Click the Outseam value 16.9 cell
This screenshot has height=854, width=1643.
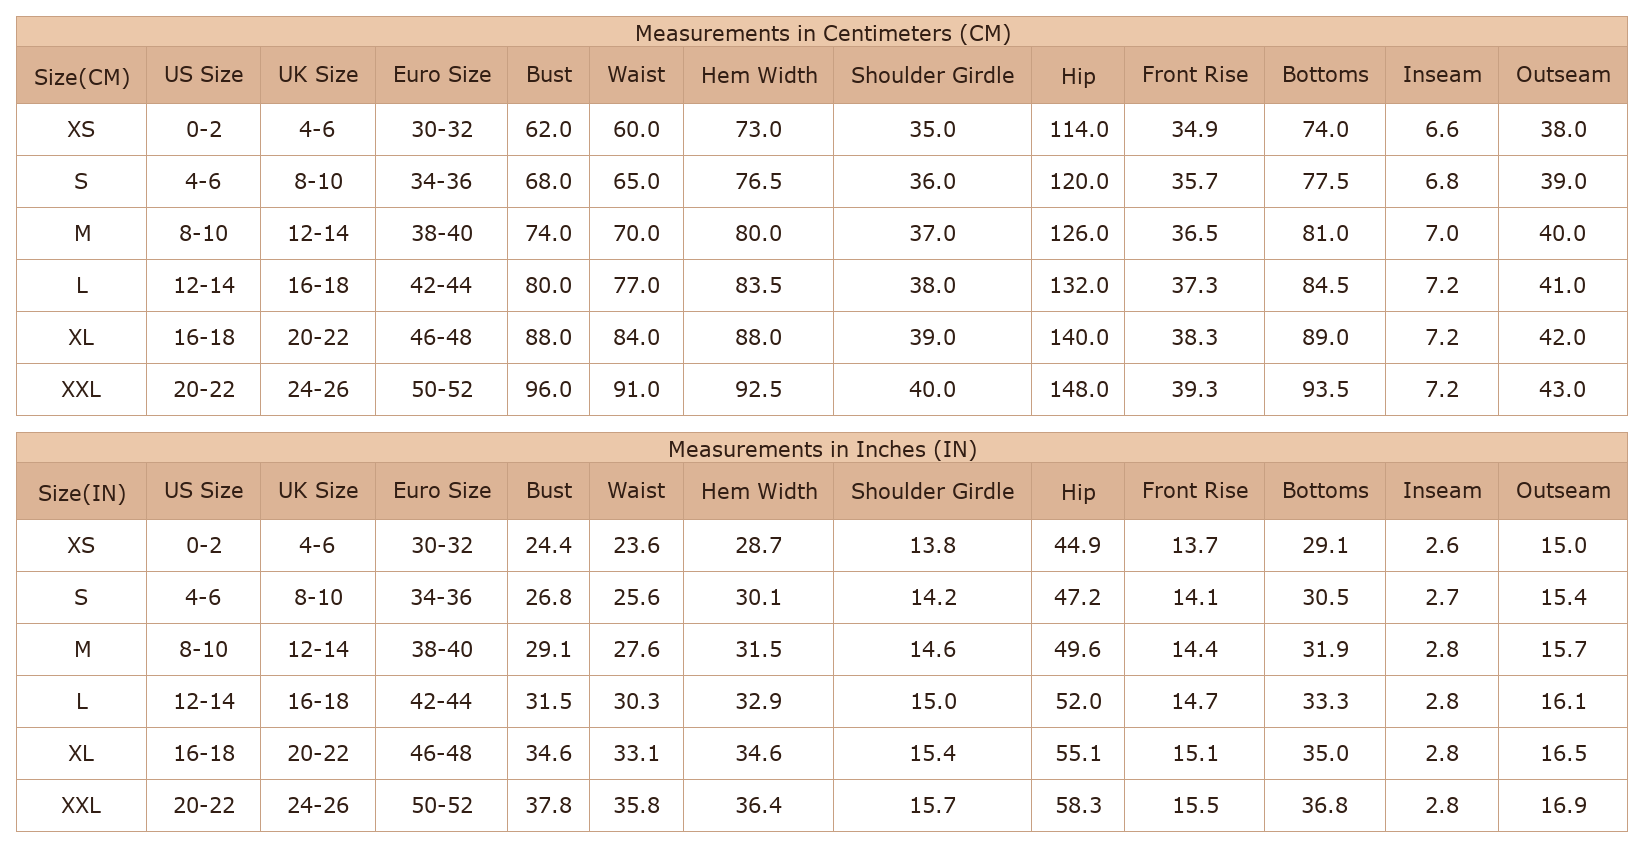[x=1562, y=805]
